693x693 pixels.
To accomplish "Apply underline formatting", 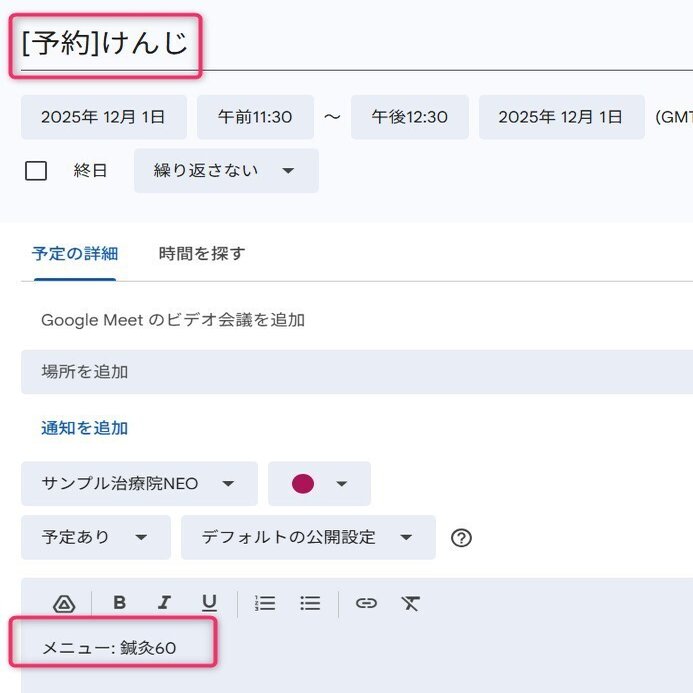I will tap(209, 603).
